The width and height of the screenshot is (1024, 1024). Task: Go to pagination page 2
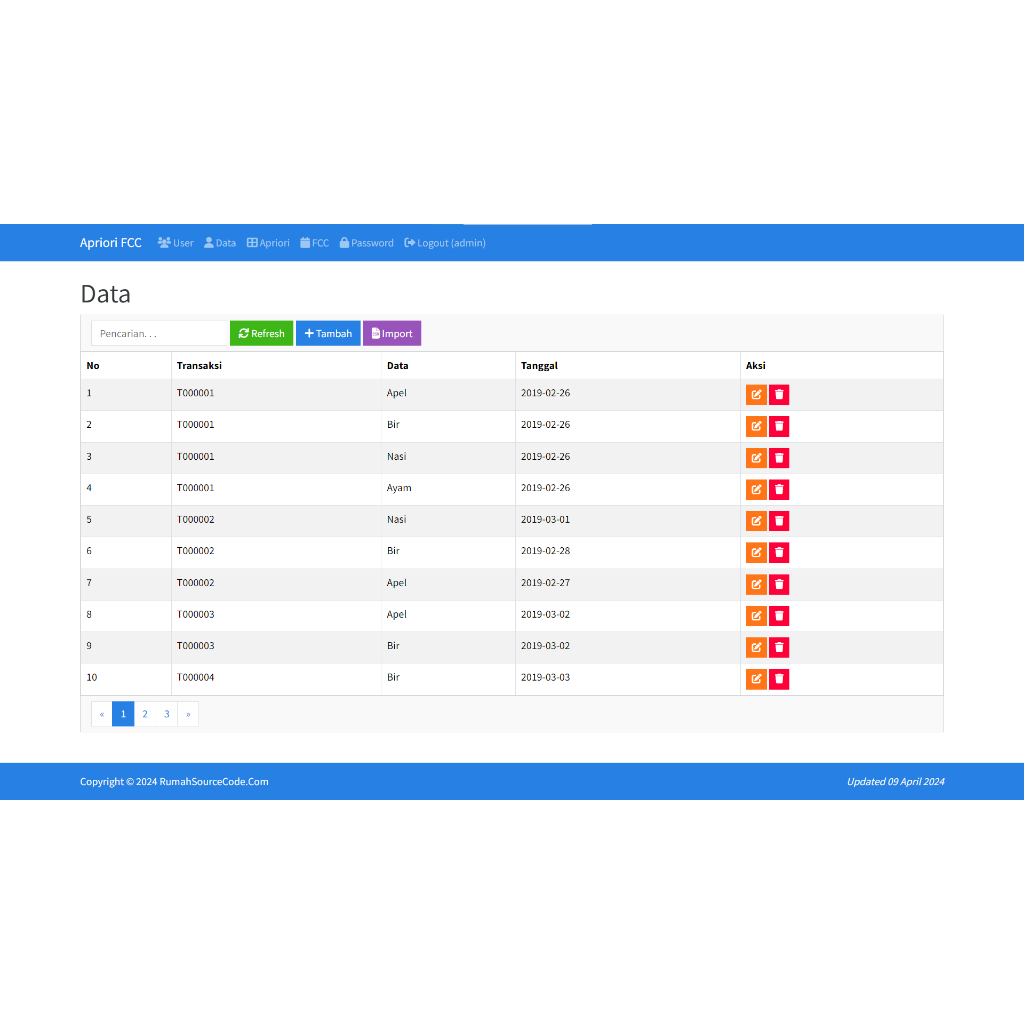[145, 714]
